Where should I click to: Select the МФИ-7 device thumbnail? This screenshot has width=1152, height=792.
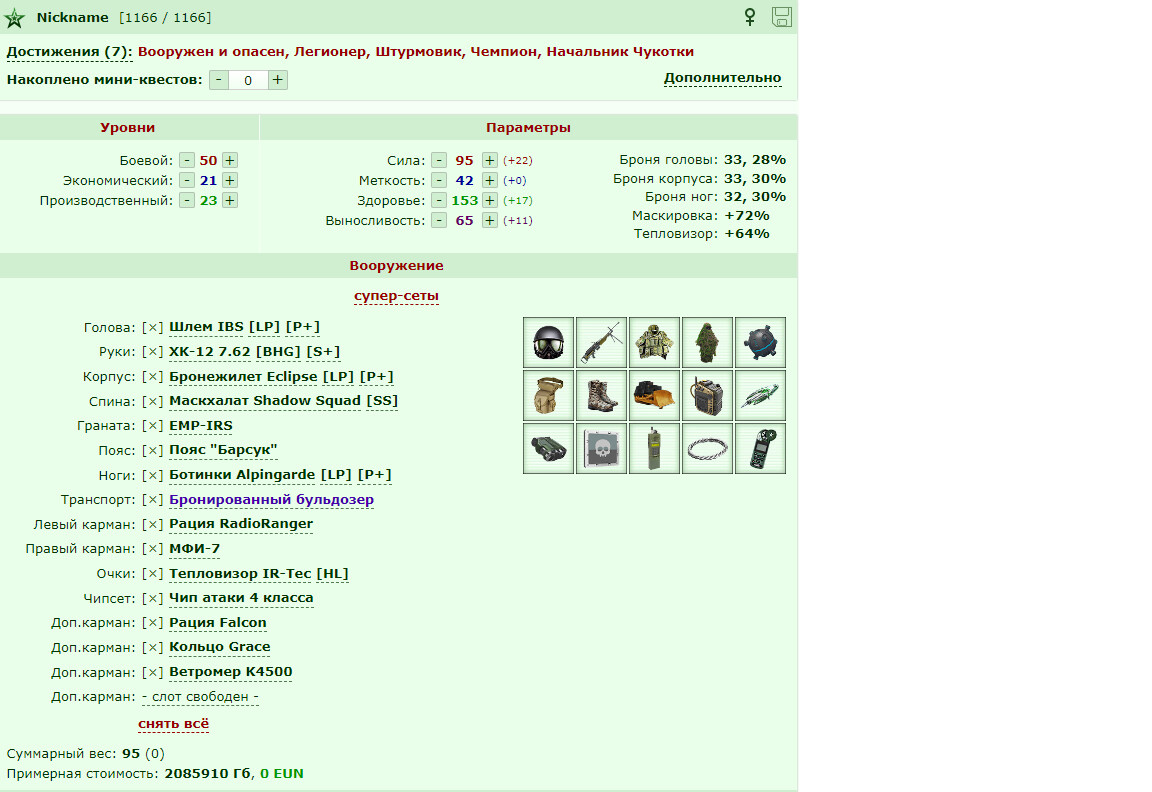pyautogui.click(x=760, y=395)
